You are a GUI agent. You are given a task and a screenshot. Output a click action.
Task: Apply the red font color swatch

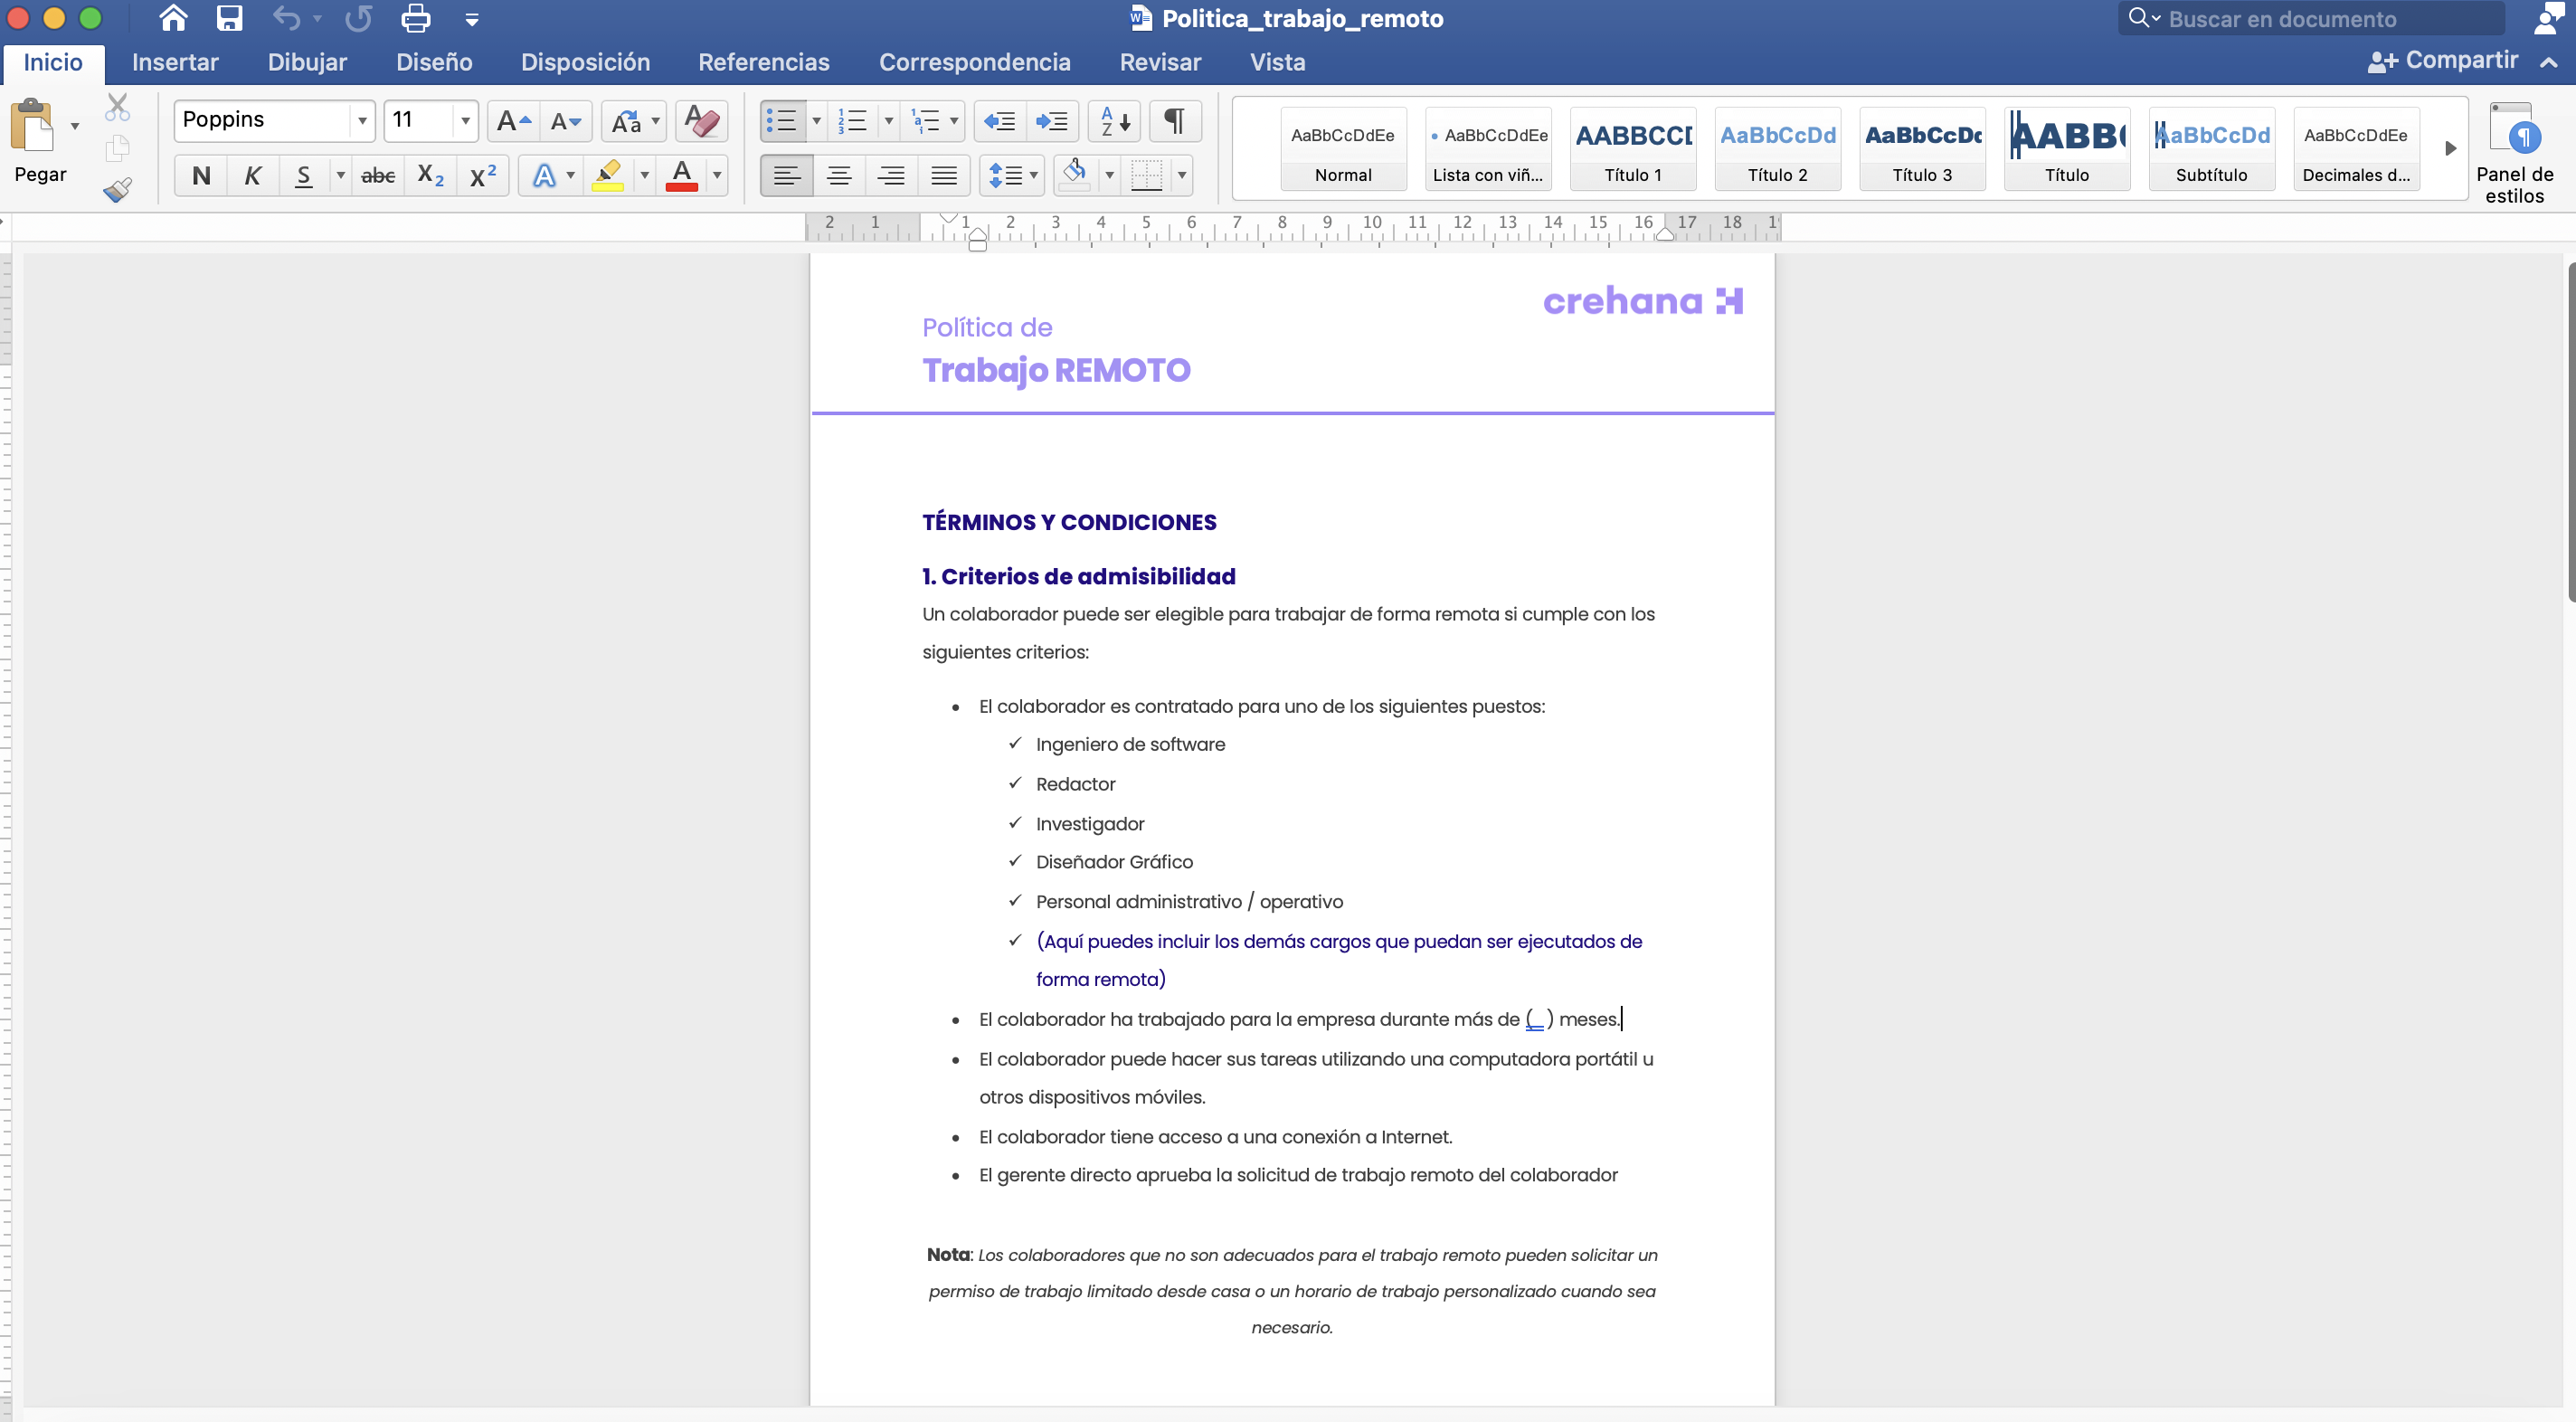coord(682,176)
